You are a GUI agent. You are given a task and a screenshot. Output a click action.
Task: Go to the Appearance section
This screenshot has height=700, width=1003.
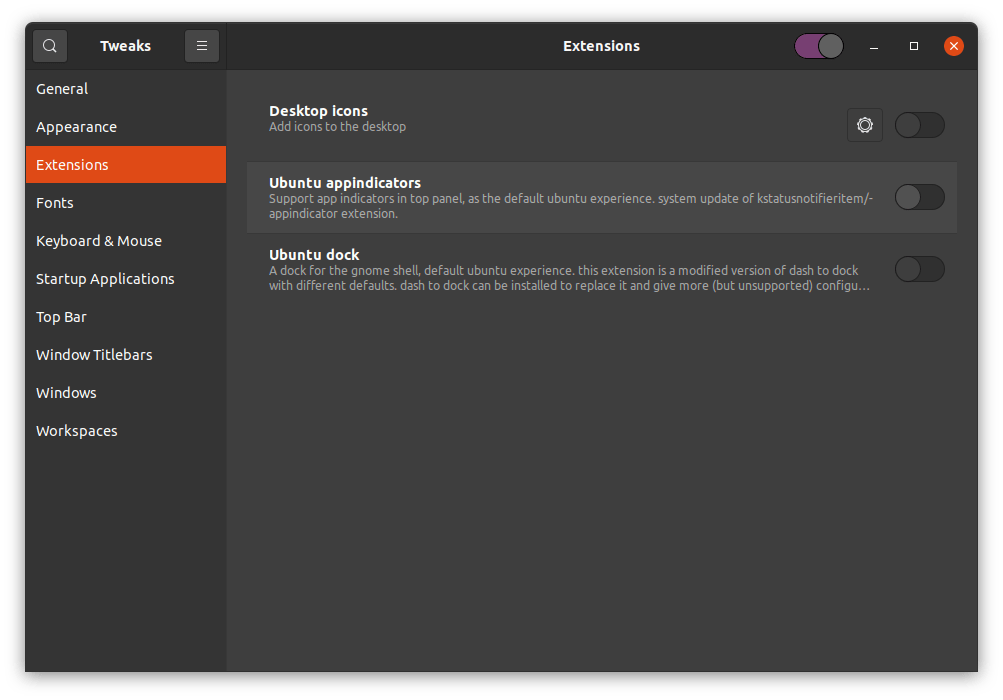pyautogui.click(x=126, y=127)
